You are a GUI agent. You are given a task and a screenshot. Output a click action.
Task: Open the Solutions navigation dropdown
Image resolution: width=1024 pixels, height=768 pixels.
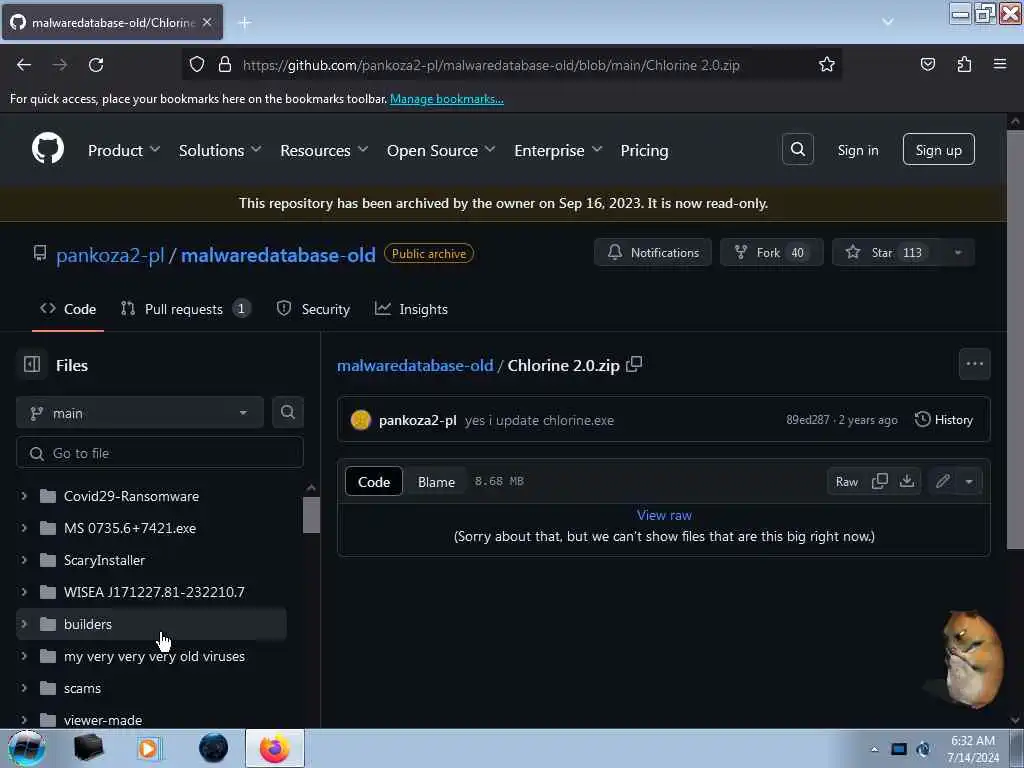pos(220,150)
